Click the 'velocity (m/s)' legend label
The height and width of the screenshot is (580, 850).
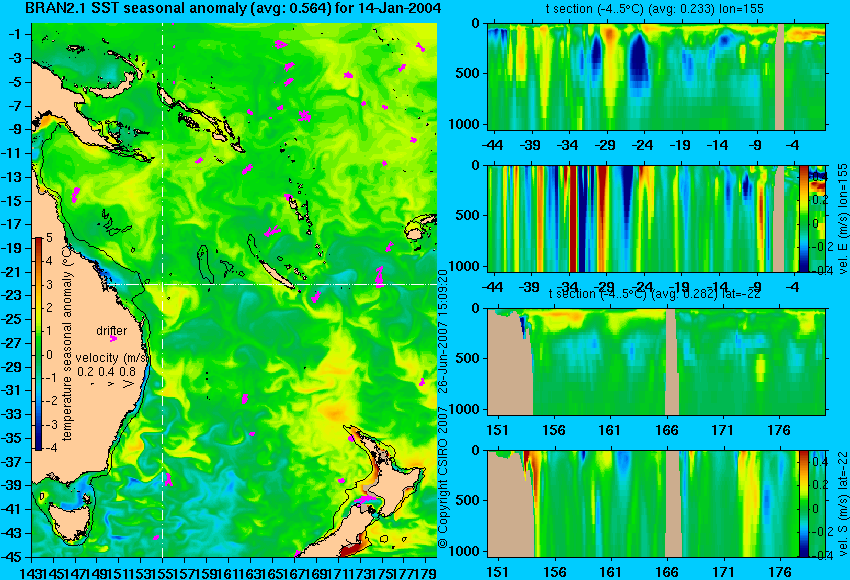[112, 358]
